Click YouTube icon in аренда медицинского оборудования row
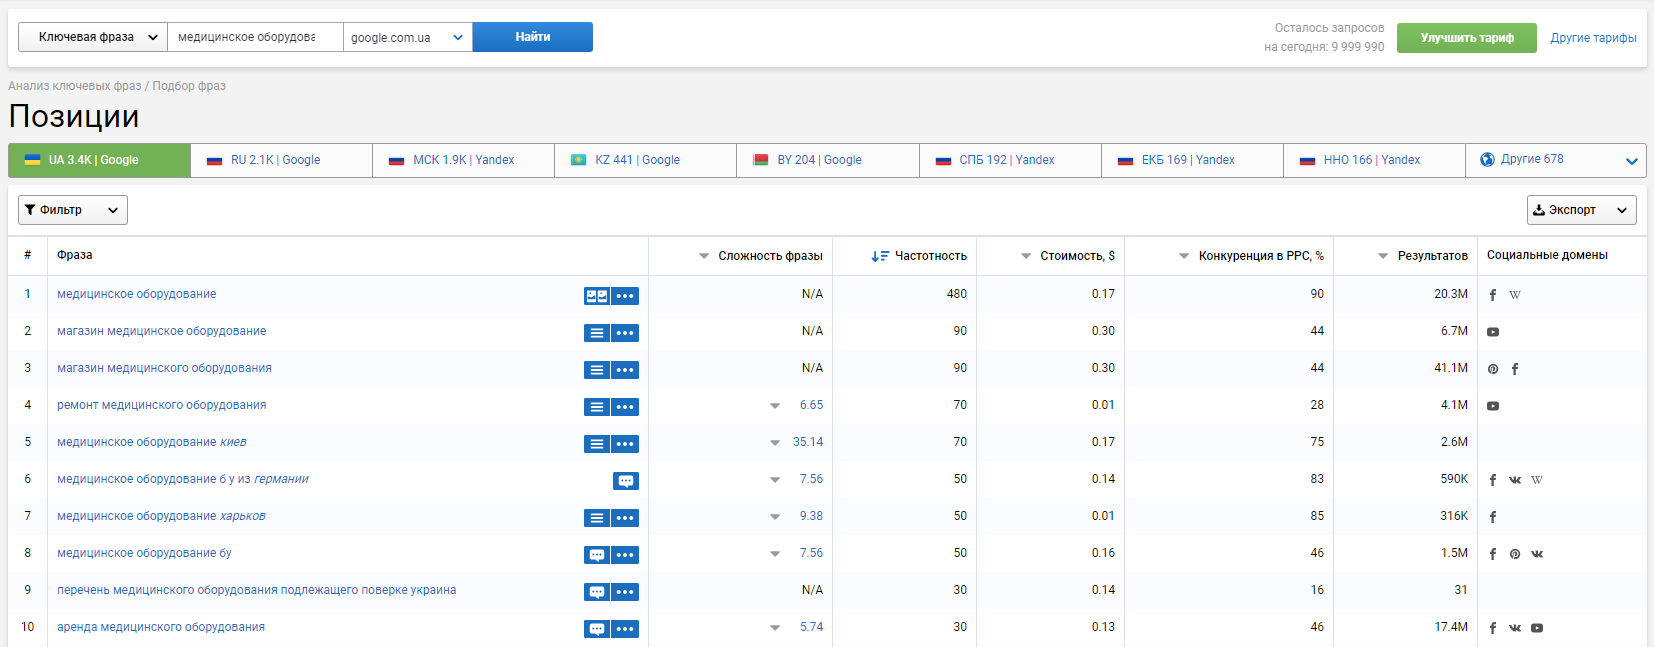 pyautogui.click(x=1537, y=628)
